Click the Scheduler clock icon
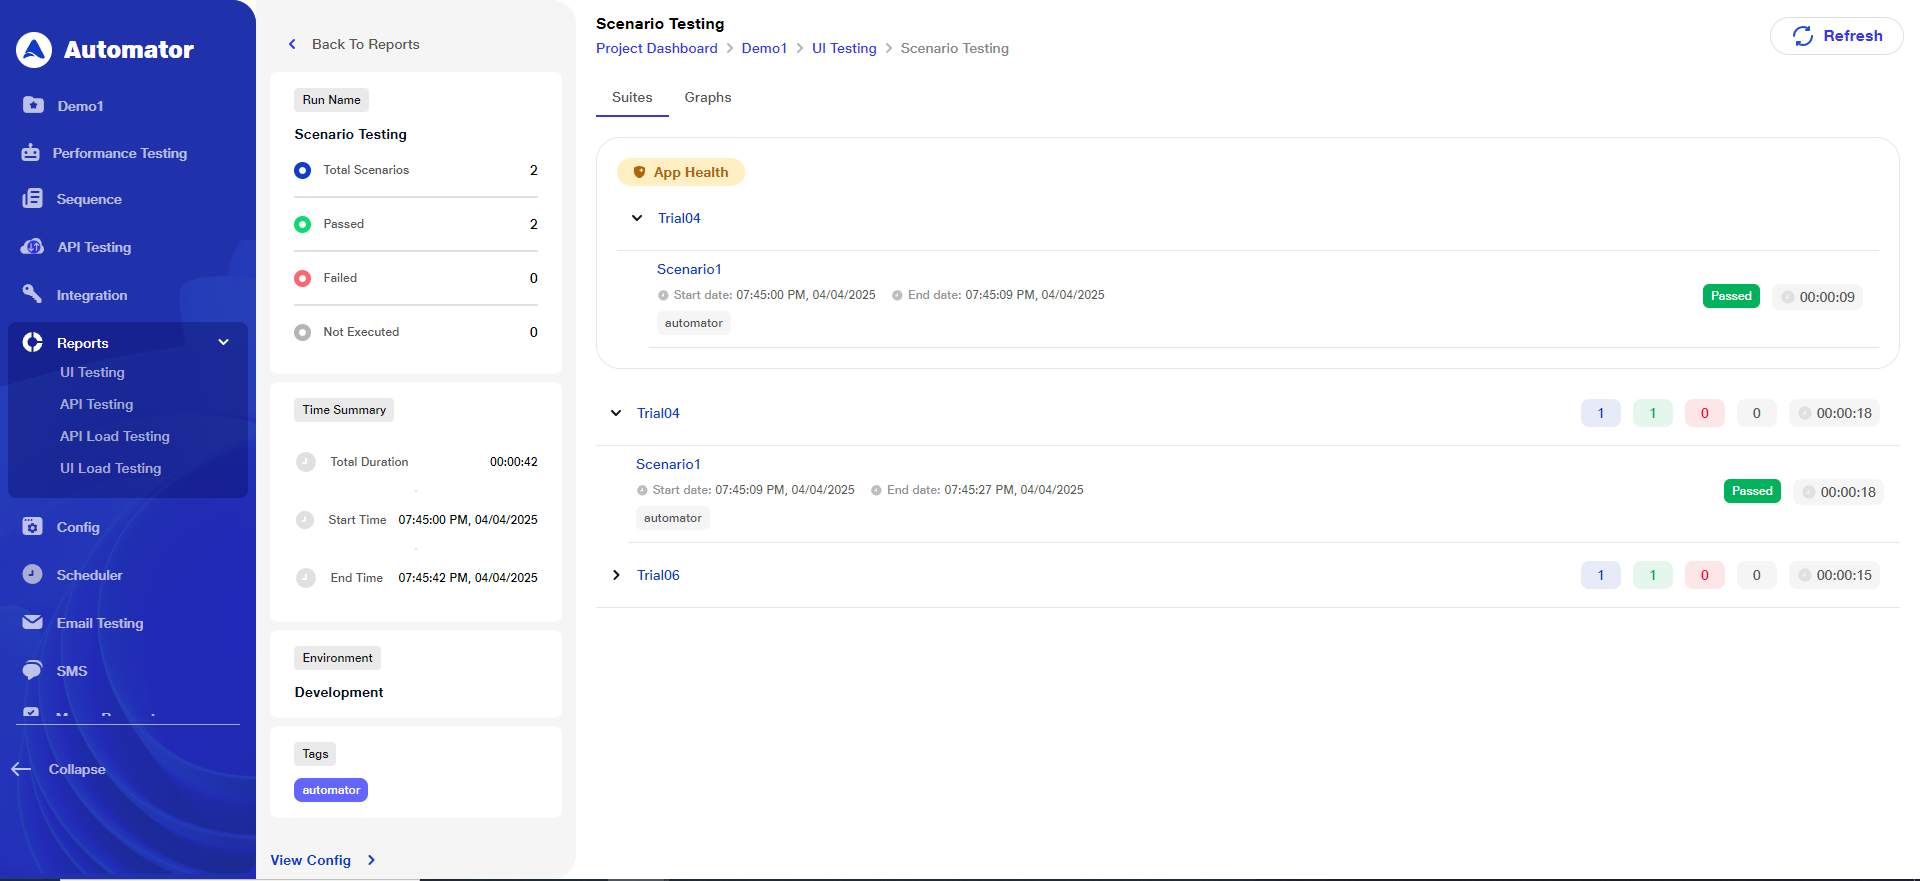The width and height of the screenshot is (1920, 881). [x=33, y=574]
